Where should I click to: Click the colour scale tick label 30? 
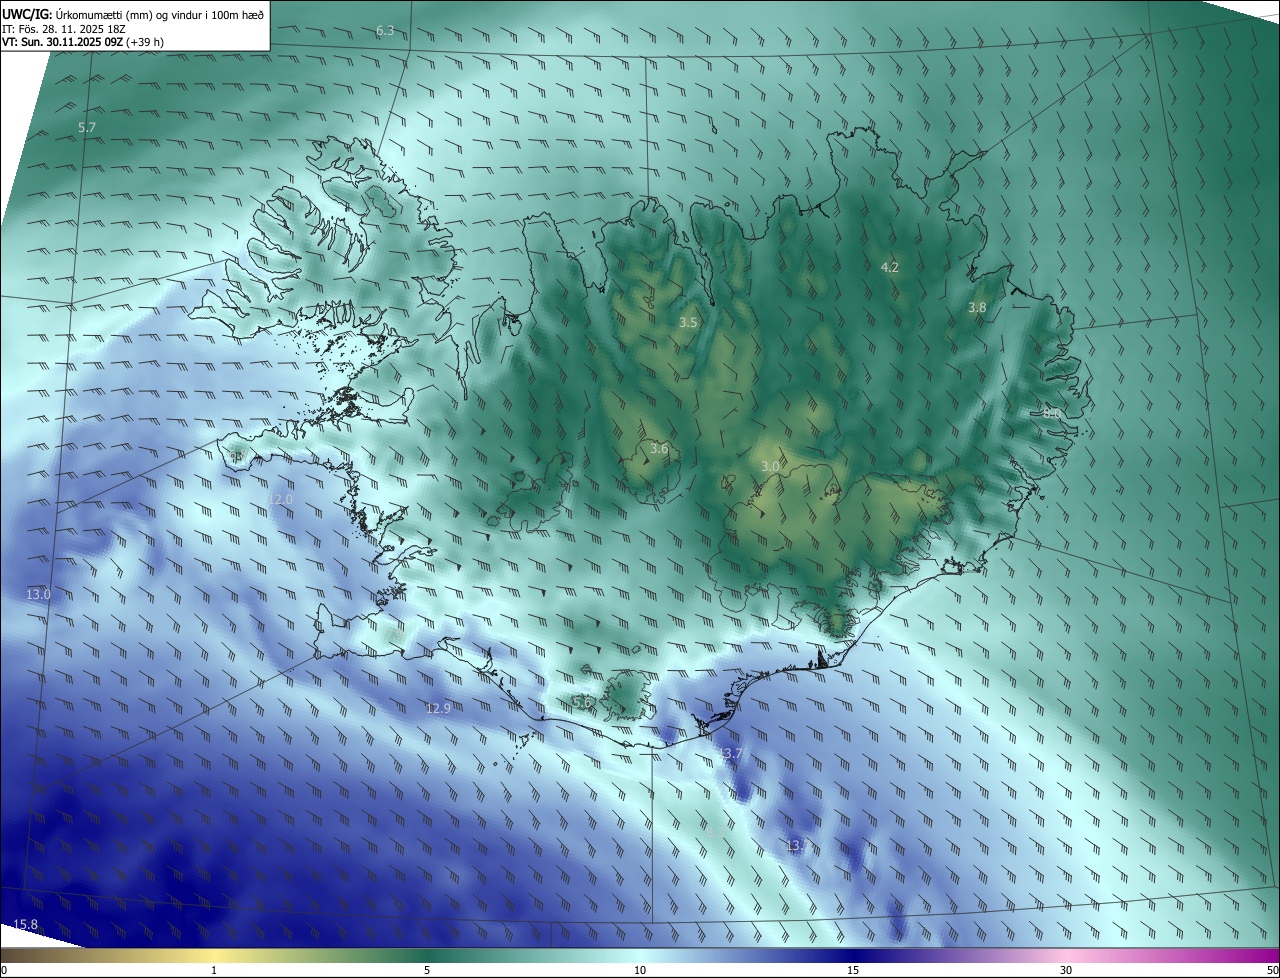coord(1066,970)
